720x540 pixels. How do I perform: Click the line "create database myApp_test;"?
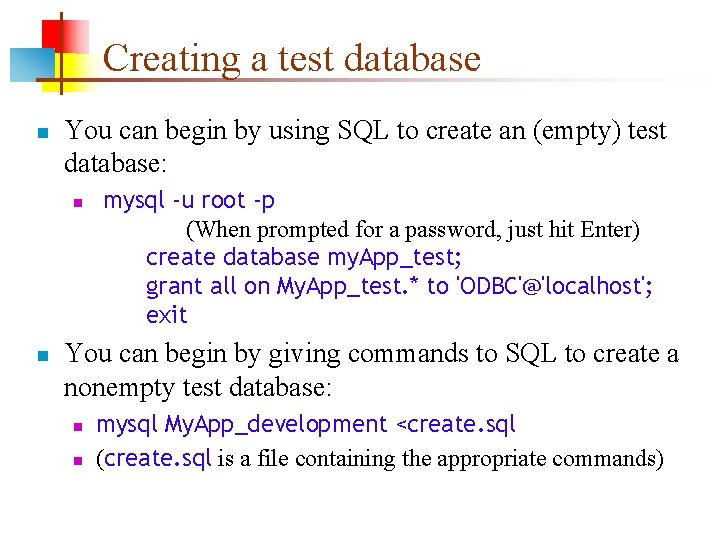tap(304, 258)
